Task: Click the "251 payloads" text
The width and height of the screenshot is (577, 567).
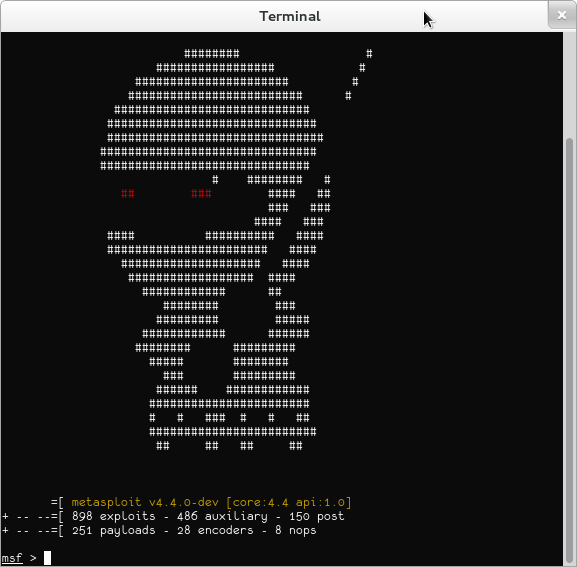Action: pyautogui.click(x=114, y=530)
